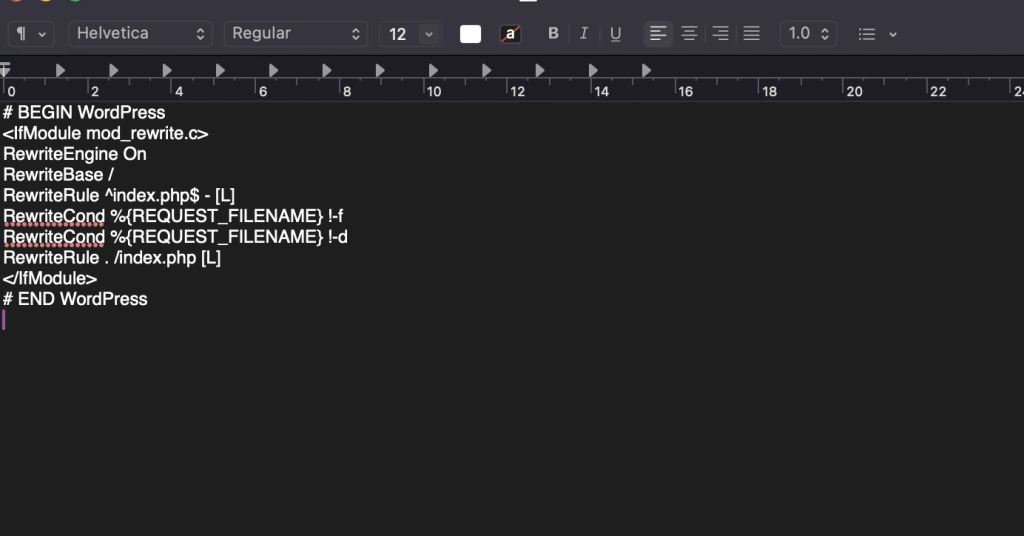Click the RewriteCond line ending with !-d

[175, 237]
